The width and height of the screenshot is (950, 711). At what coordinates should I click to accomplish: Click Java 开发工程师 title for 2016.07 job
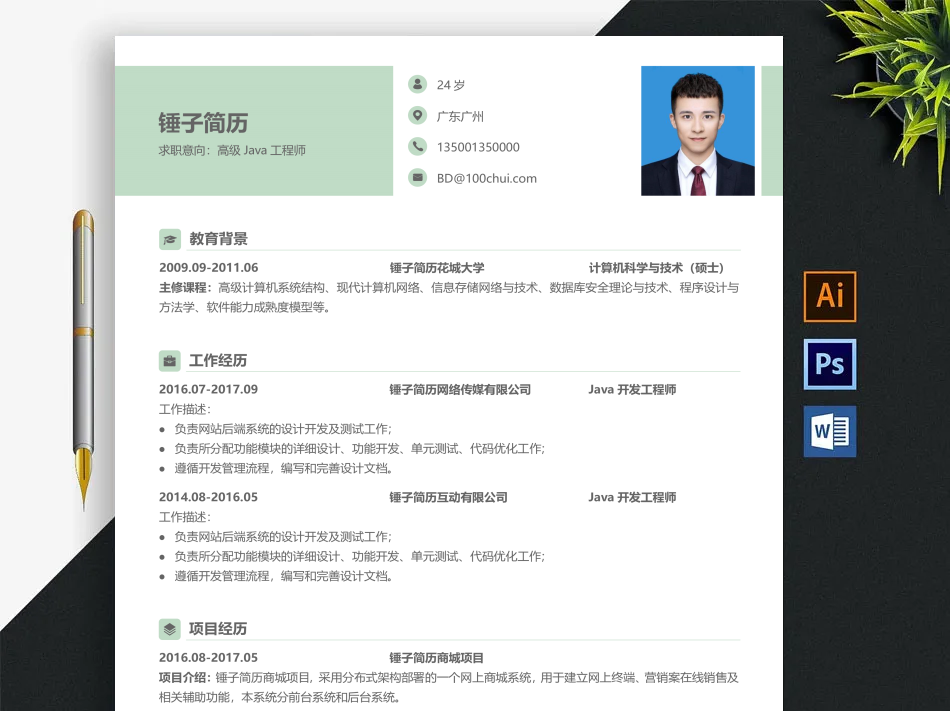(x=632, y=389)
